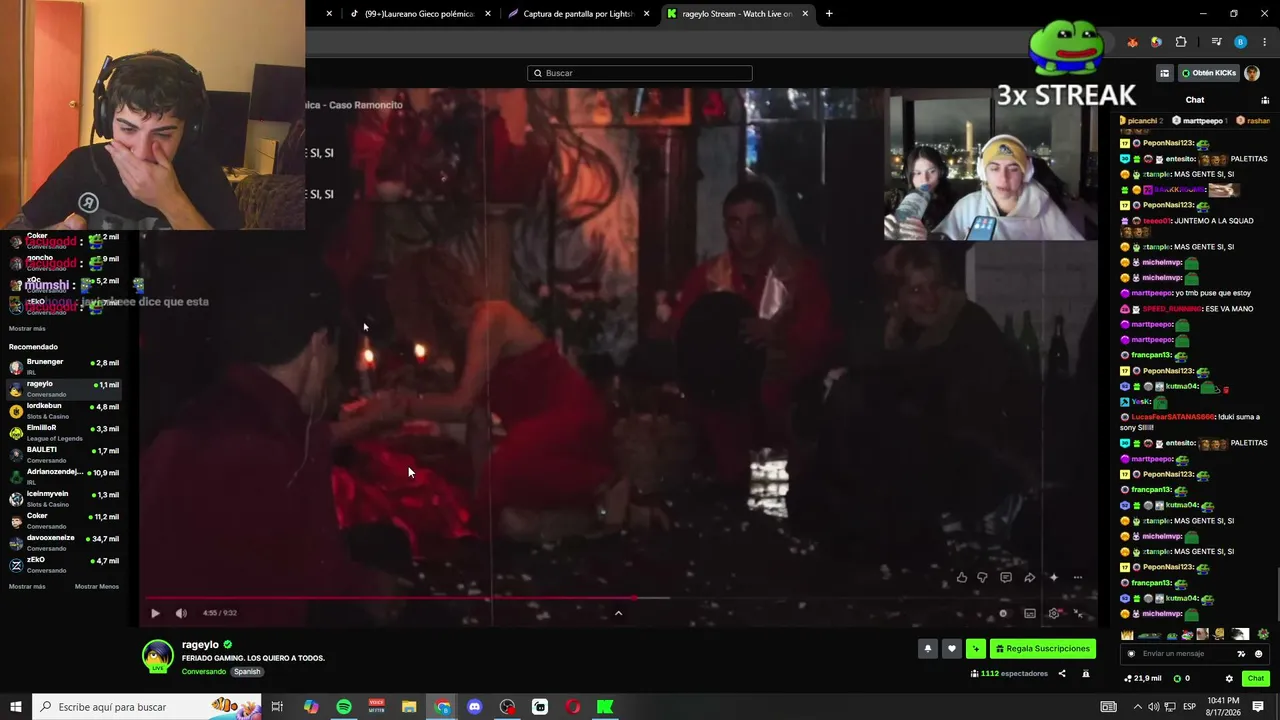
Task: Select the rageylo Stream browser tab
Action: (737, 14)
